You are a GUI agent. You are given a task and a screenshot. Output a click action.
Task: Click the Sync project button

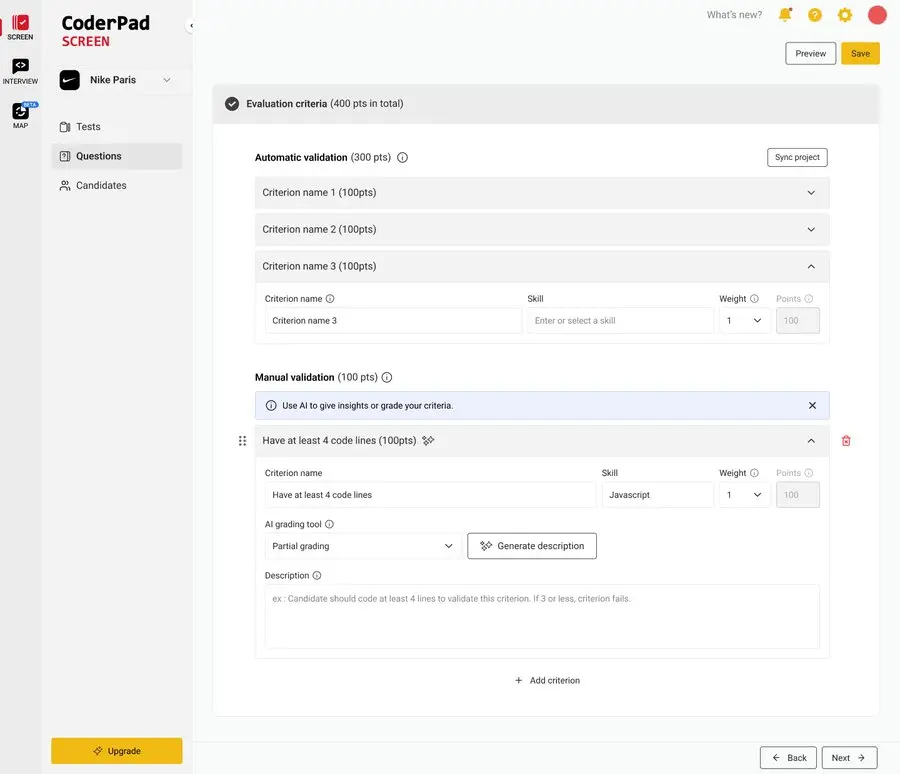pos(797,157)
